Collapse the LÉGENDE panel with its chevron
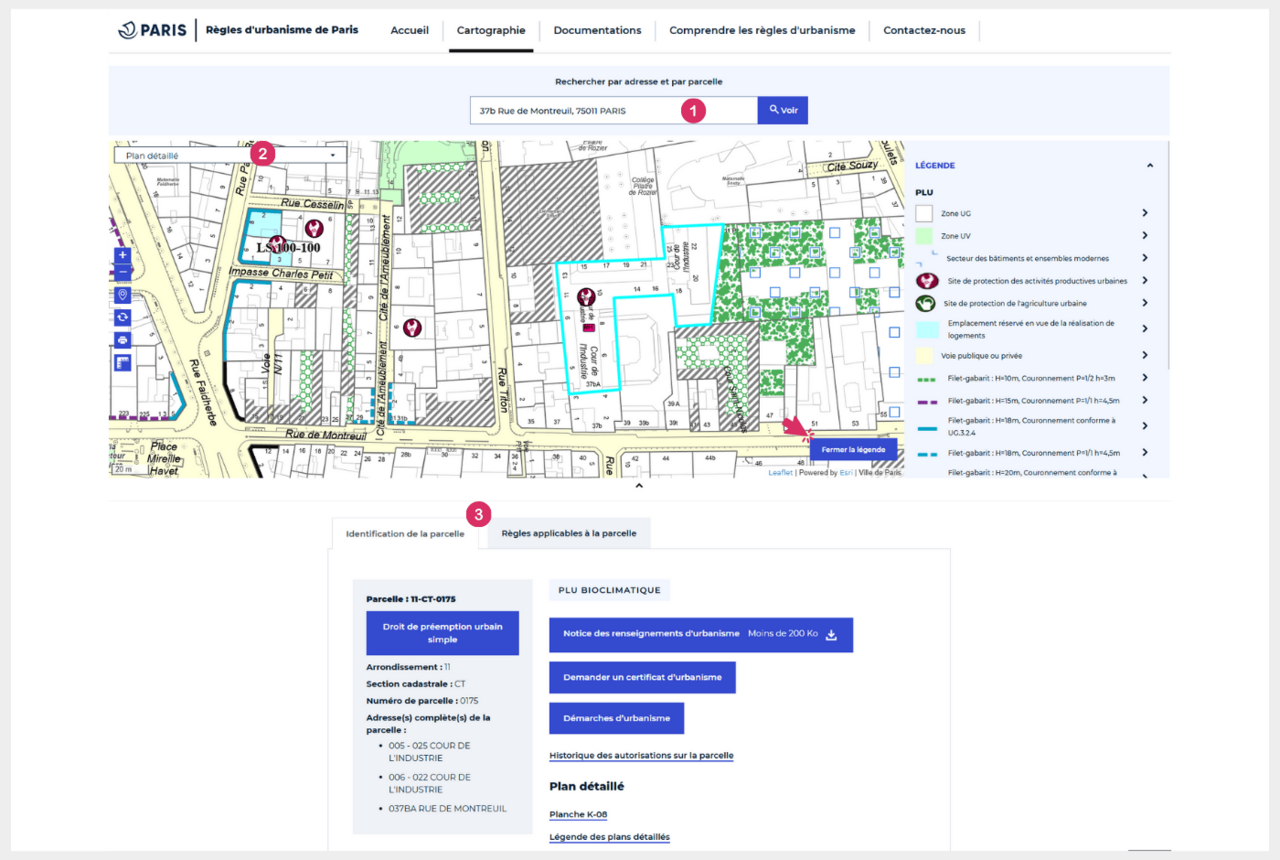Screen dimensions: 1280x860 1149,166
